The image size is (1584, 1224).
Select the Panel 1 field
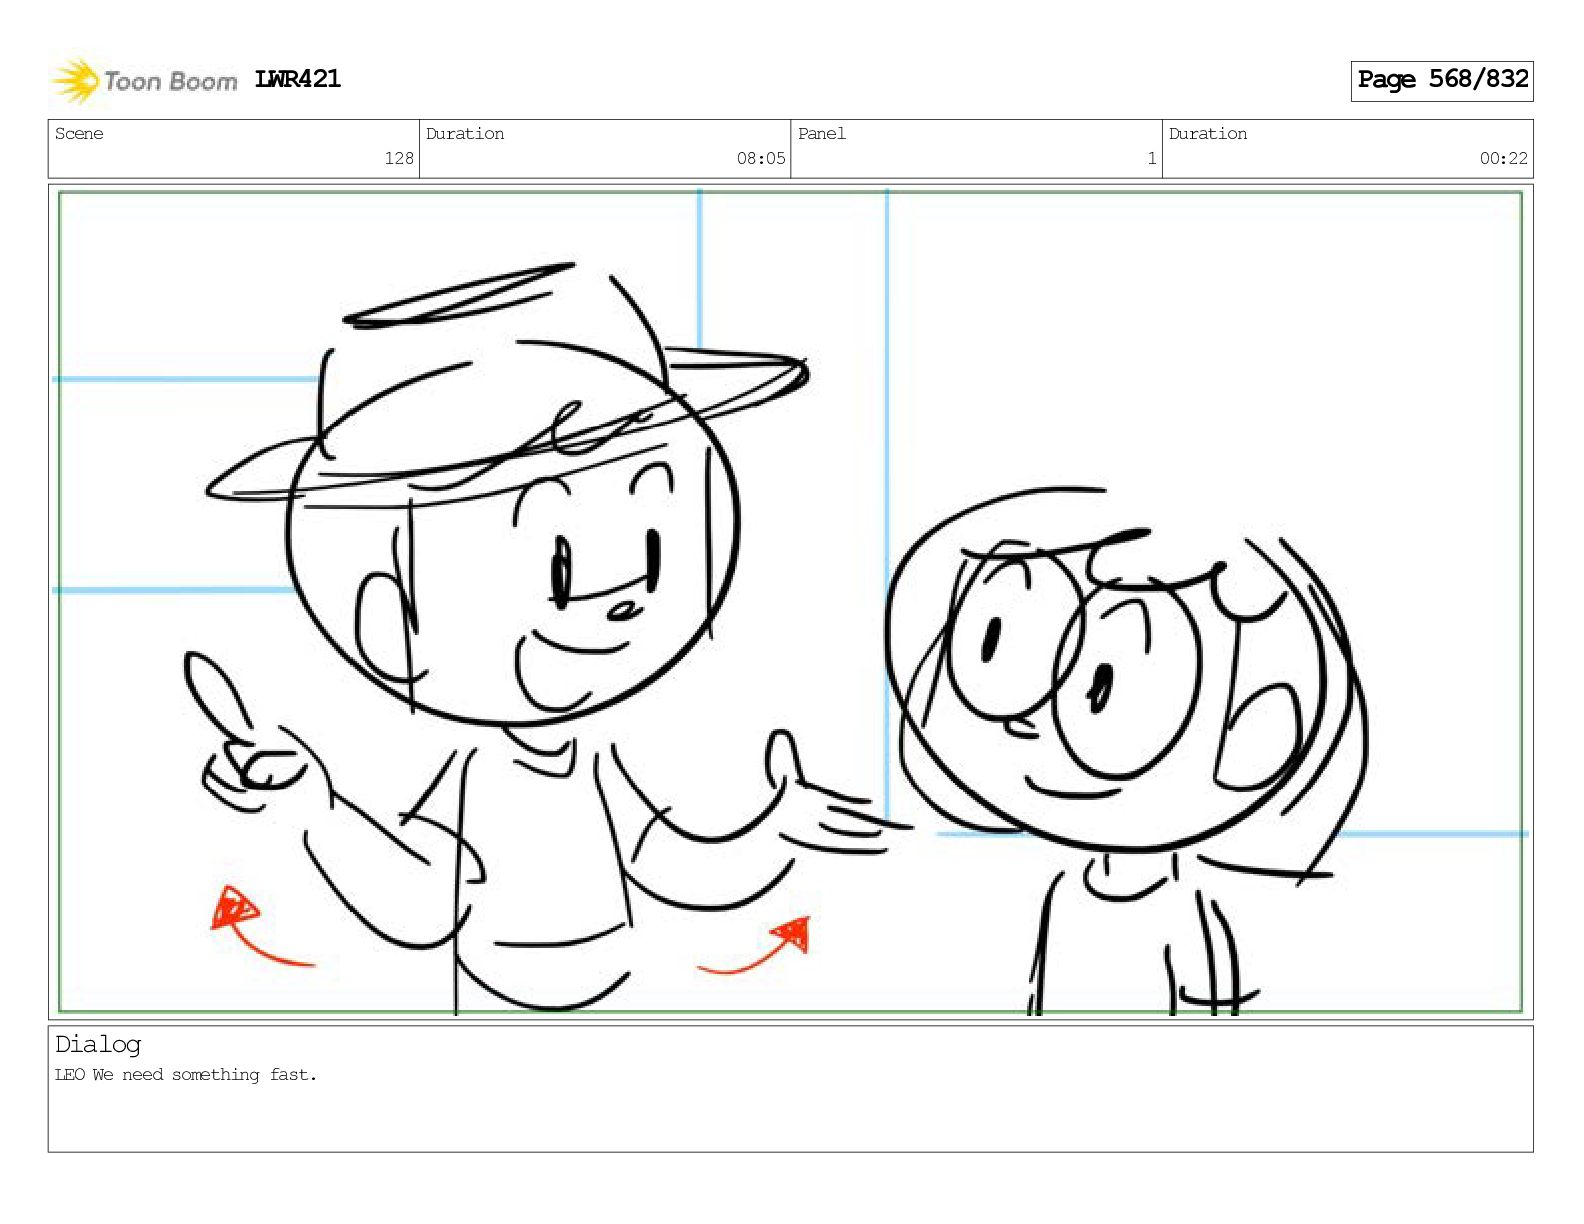(976, 149)
